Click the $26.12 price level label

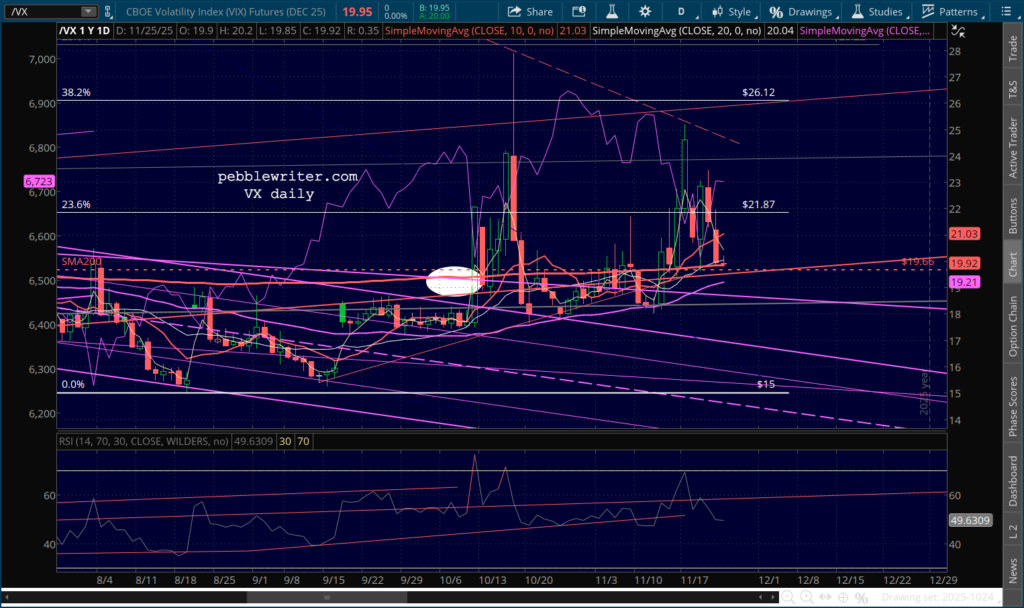click(758, 92)
